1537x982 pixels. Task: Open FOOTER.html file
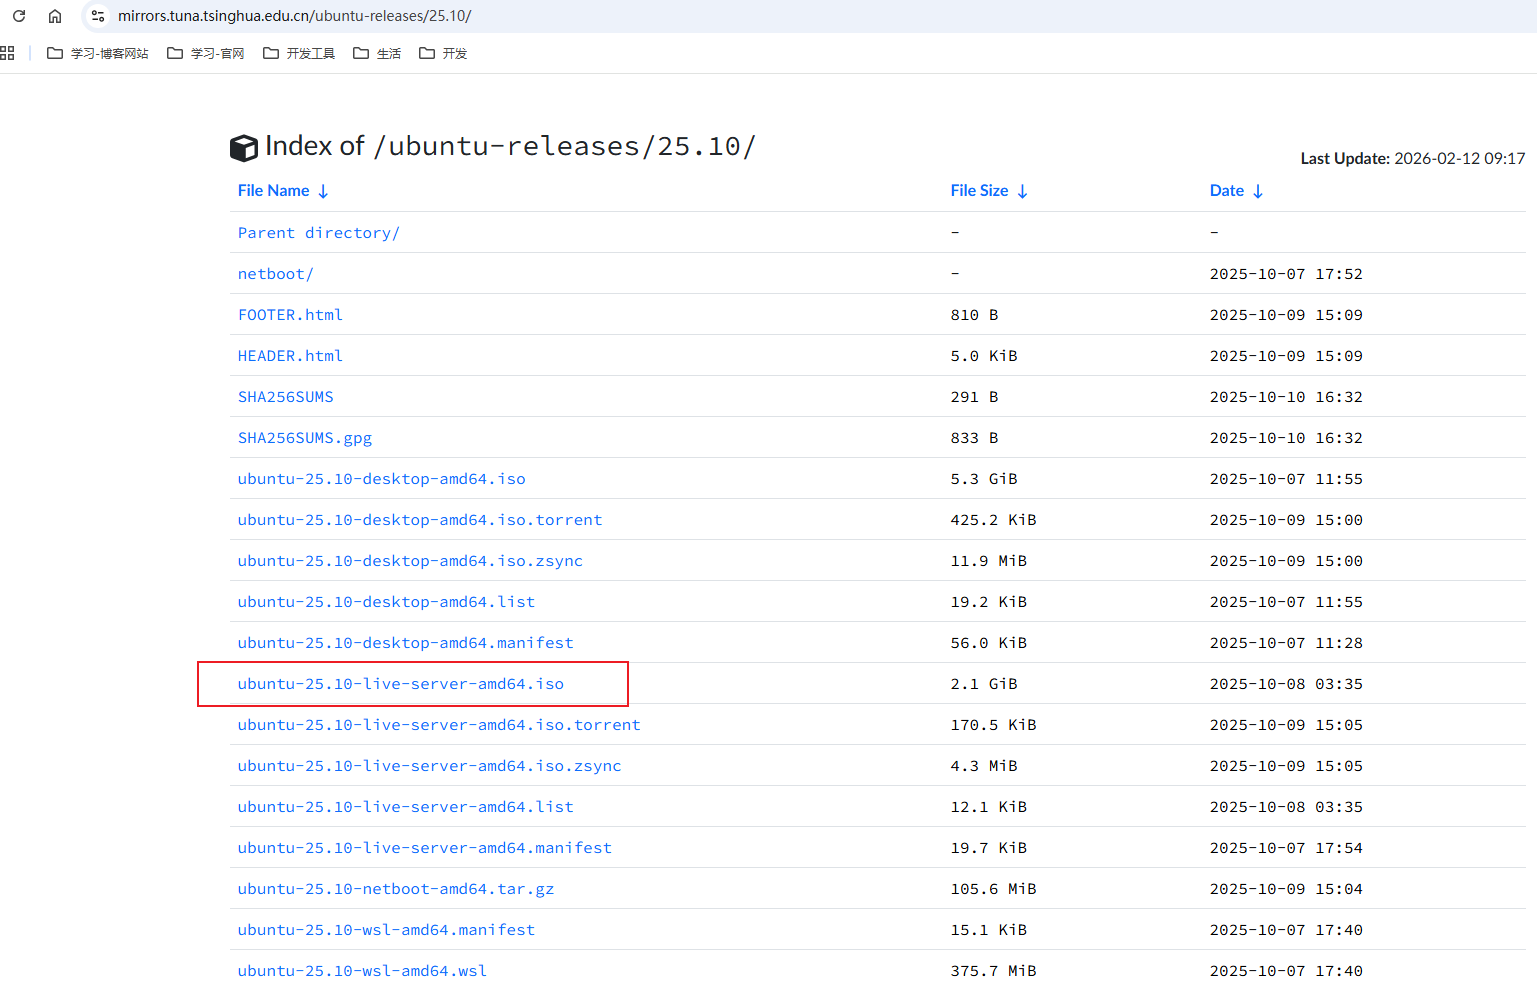[x=290, y=315]
